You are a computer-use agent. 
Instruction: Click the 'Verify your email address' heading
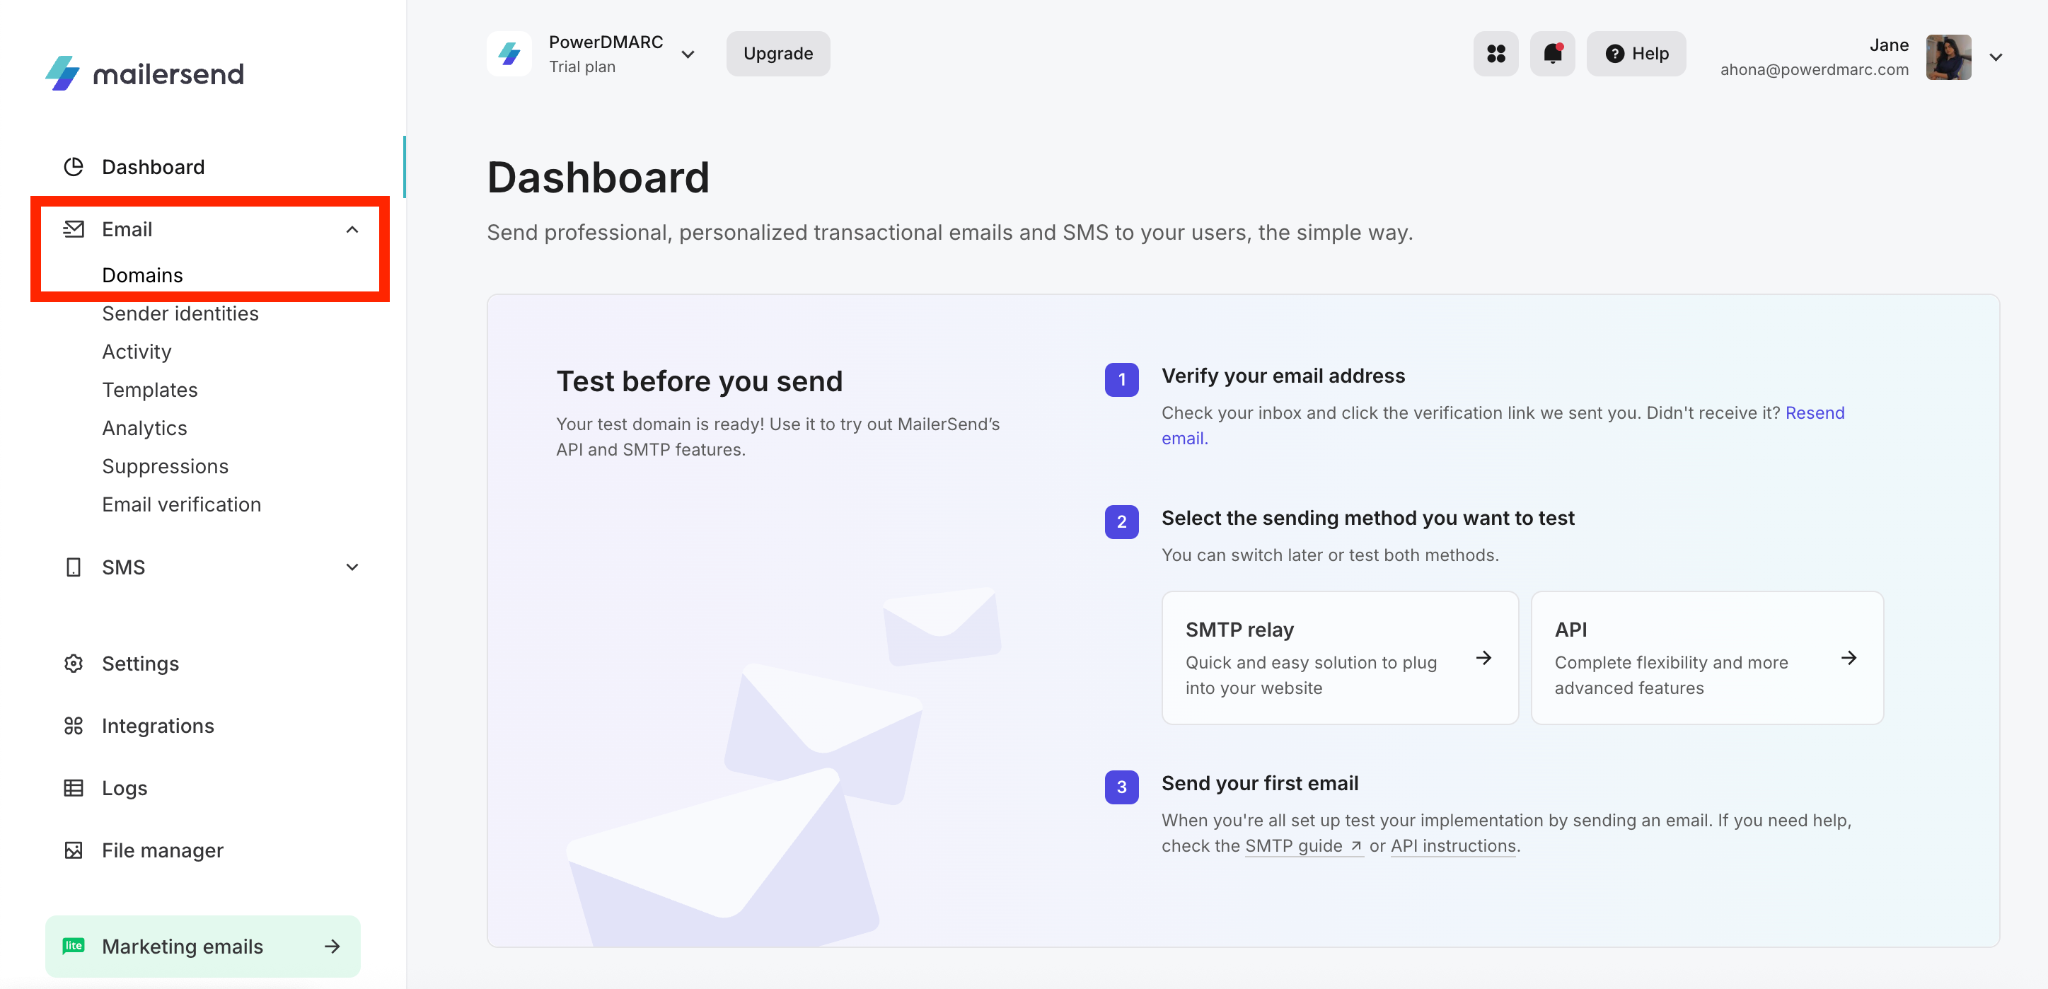coord(1283,376)
